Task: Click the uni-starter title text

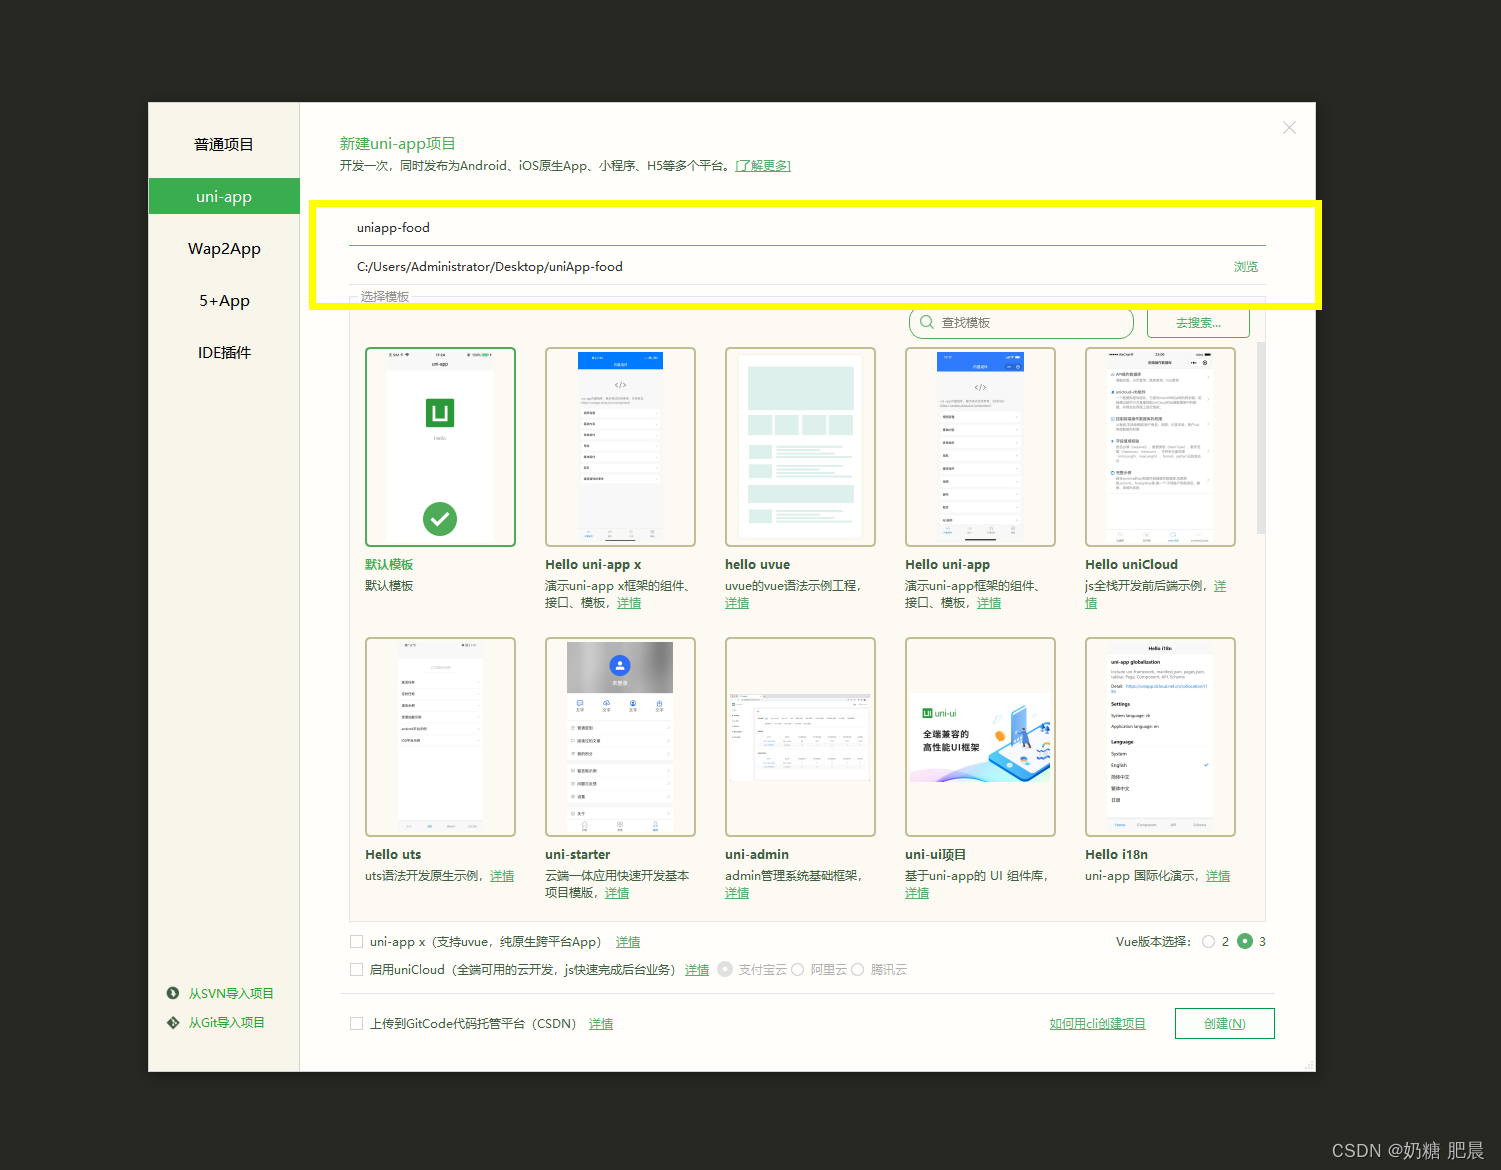Action: [577, 855]
